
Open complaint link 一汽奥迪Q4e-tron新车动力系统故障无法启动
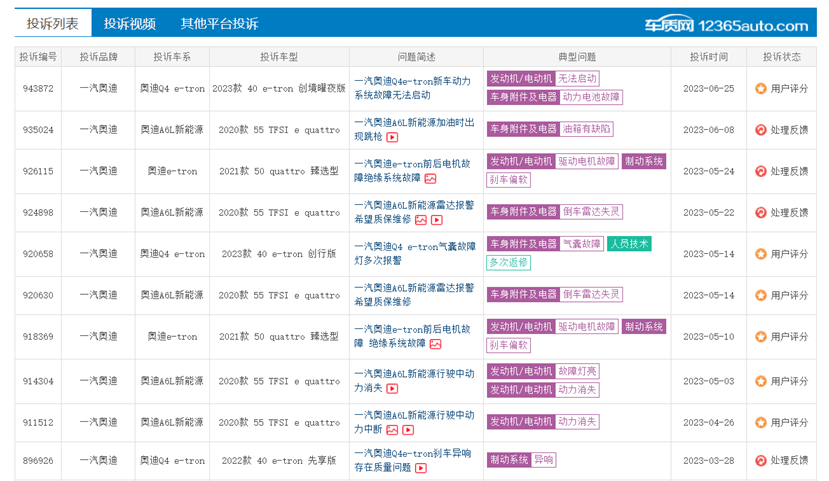click(412, 88)
